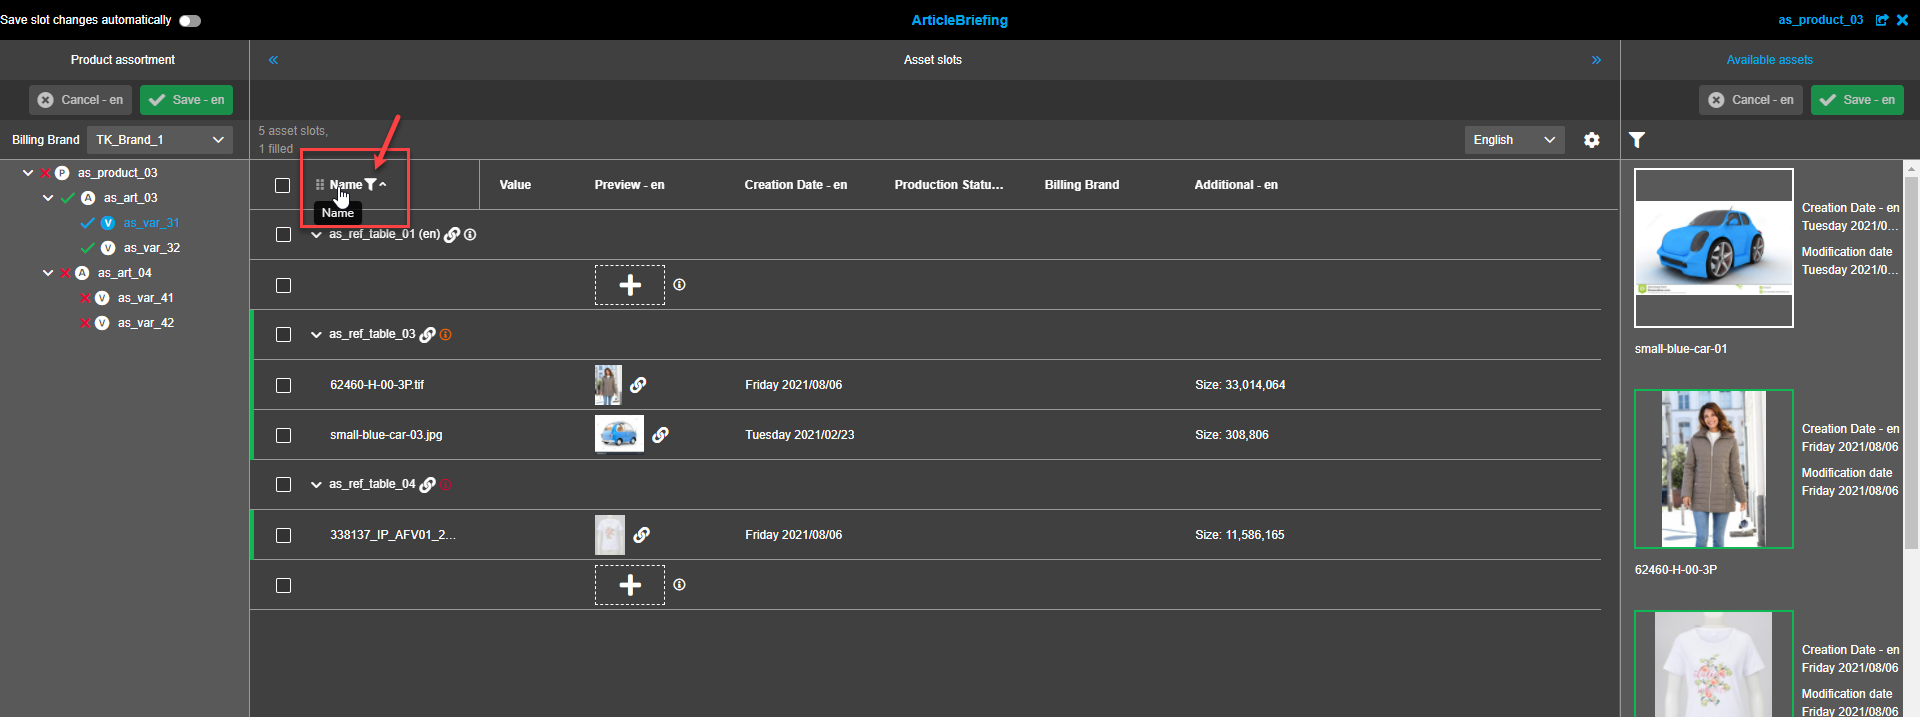Collapse the as_art_04 tree node
The height and width of the screenshot is (717, 1920).
click(48, 273)
